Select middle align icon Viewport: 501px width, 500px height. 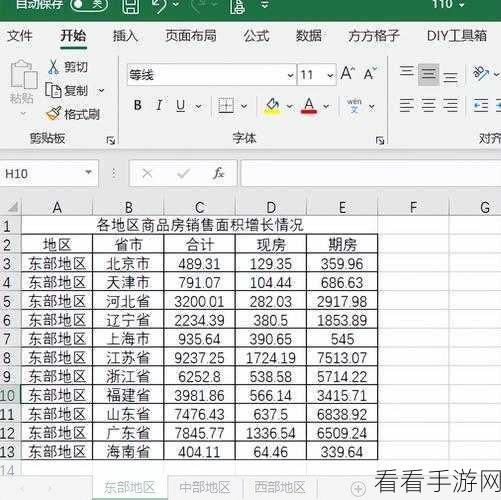tap(428, 73)
